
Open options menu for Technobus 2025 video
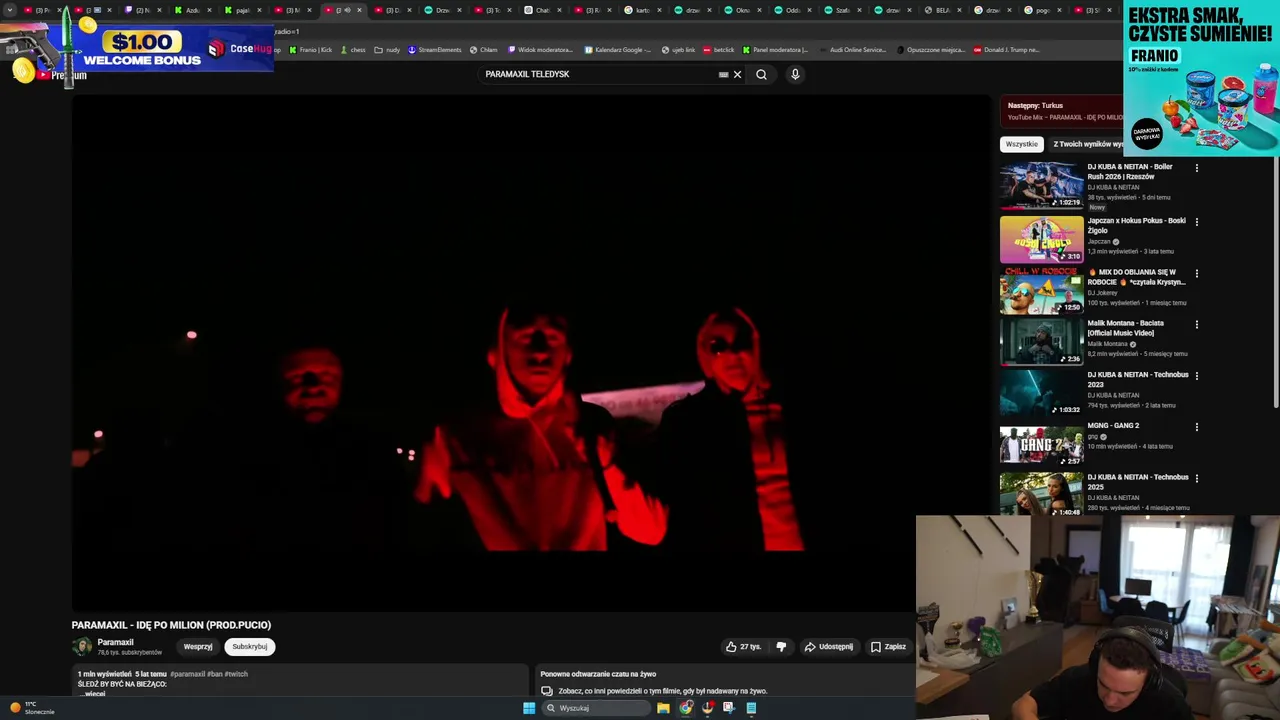pos(1196,479)
